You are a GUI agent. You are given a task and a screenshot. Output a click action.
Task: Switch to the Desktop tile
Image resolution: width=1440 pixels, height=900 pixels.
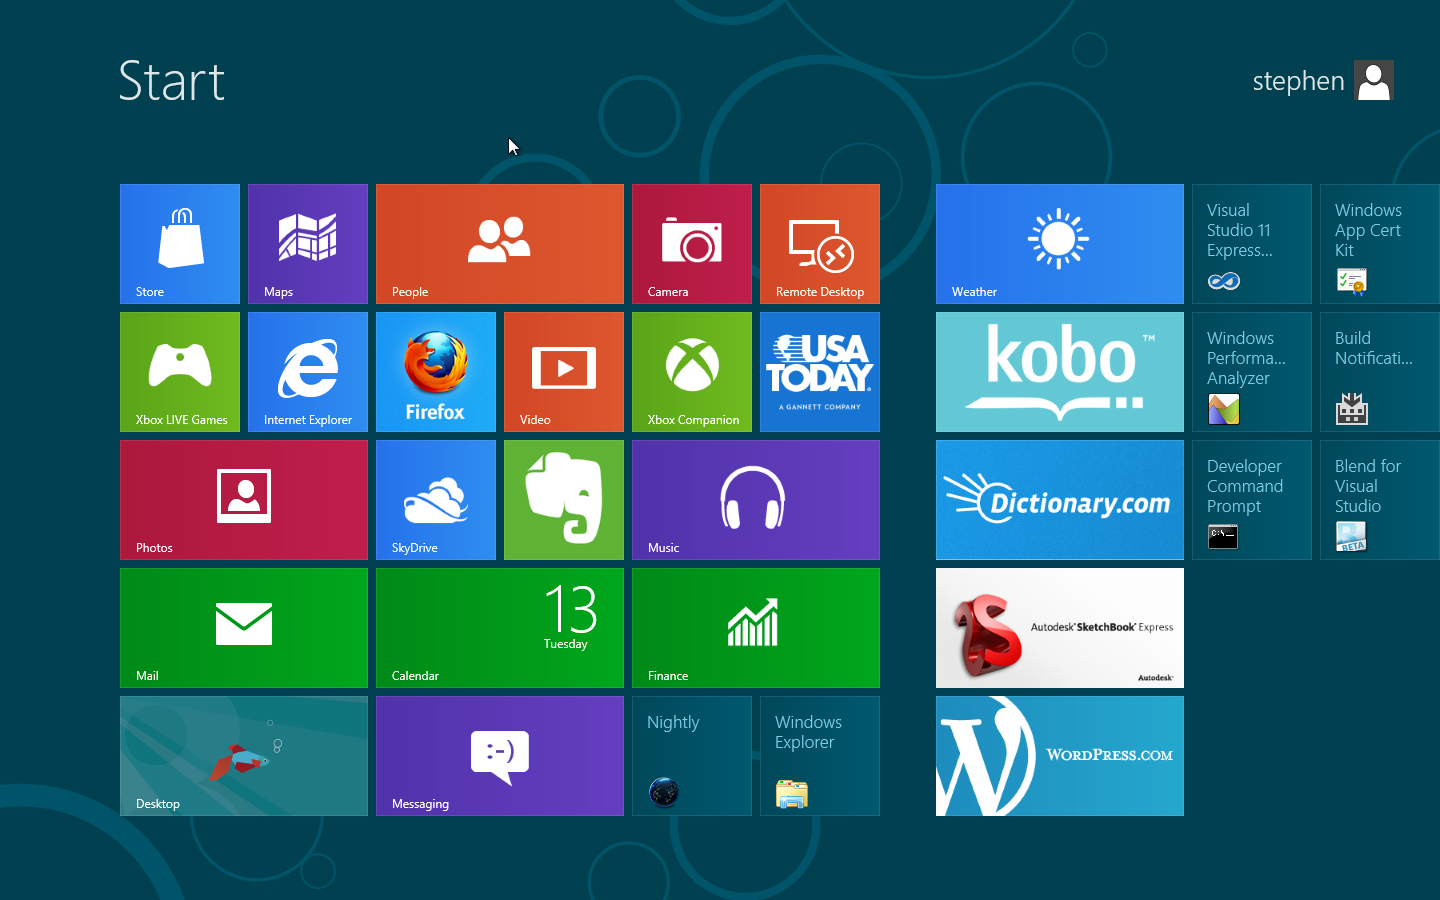[x=244, y=755]
